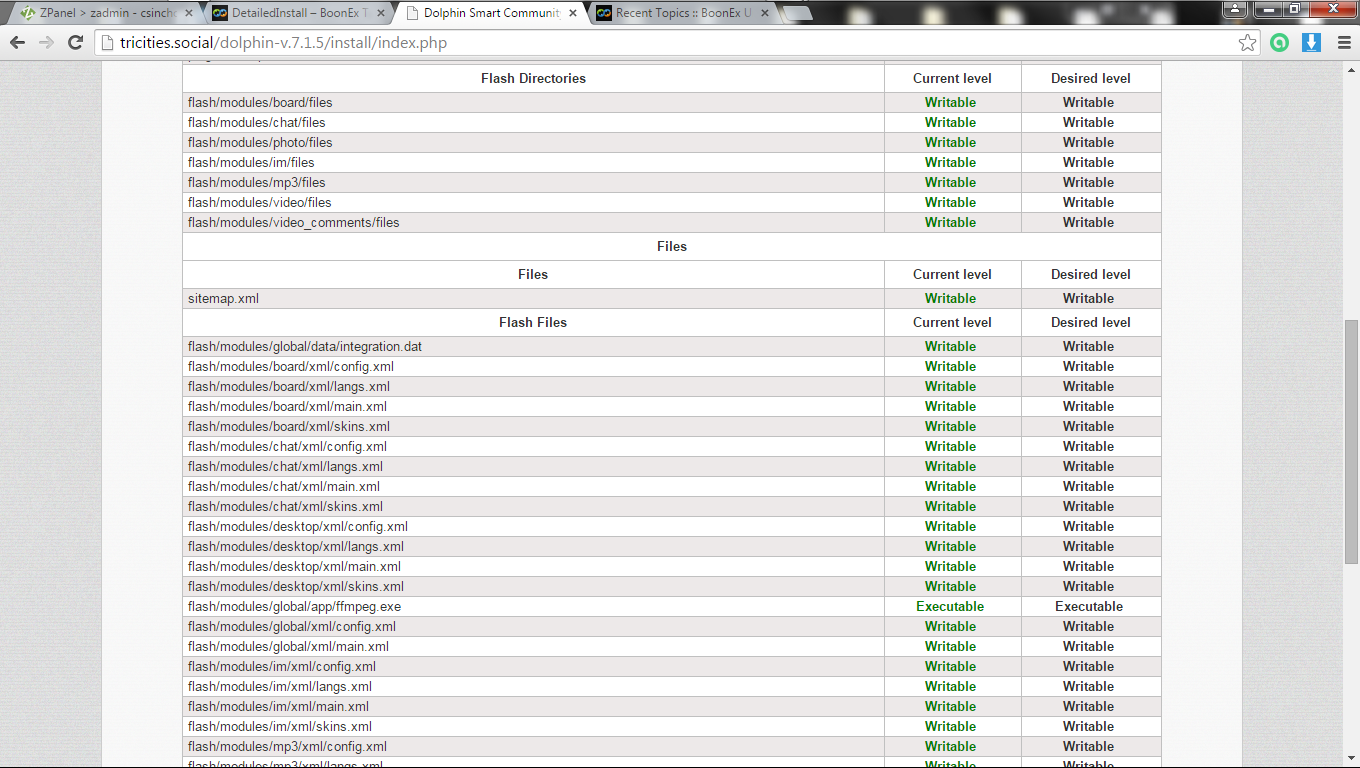The height and width of the screenshot is (768, 1360).
Task: Select flash/modules/board/xml/main.xml path
Action: 287,406
